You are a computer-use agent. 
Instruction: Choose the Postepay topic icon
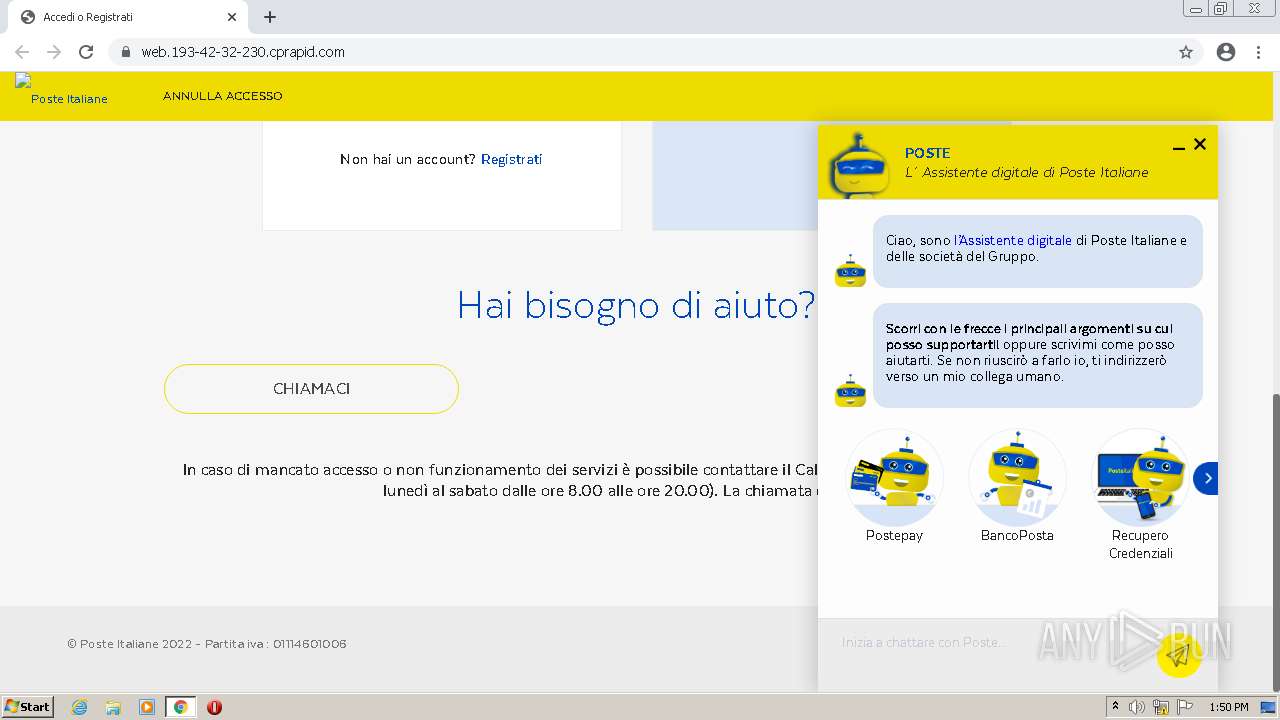(x=894, y=477)
